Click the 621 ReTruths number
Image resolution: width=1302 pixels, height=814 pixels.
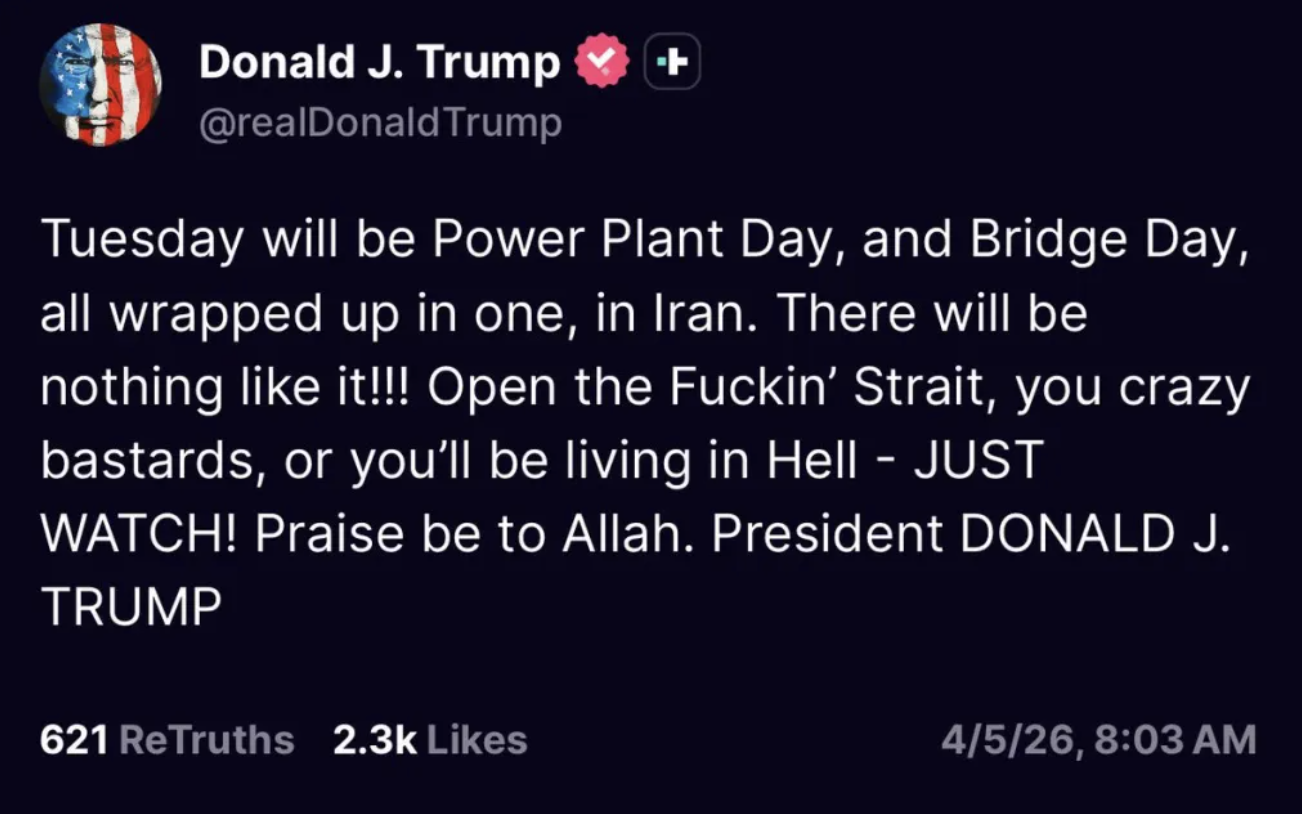coord(73,740)
